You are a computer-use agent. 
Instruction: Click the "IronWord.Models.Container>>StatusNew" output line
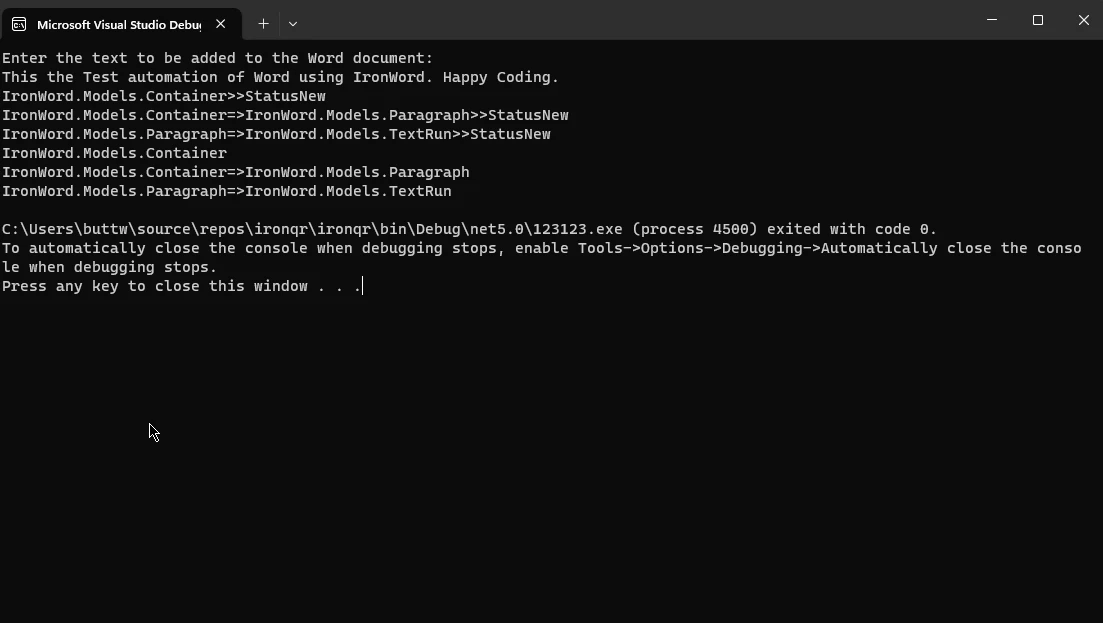(164, 96)
